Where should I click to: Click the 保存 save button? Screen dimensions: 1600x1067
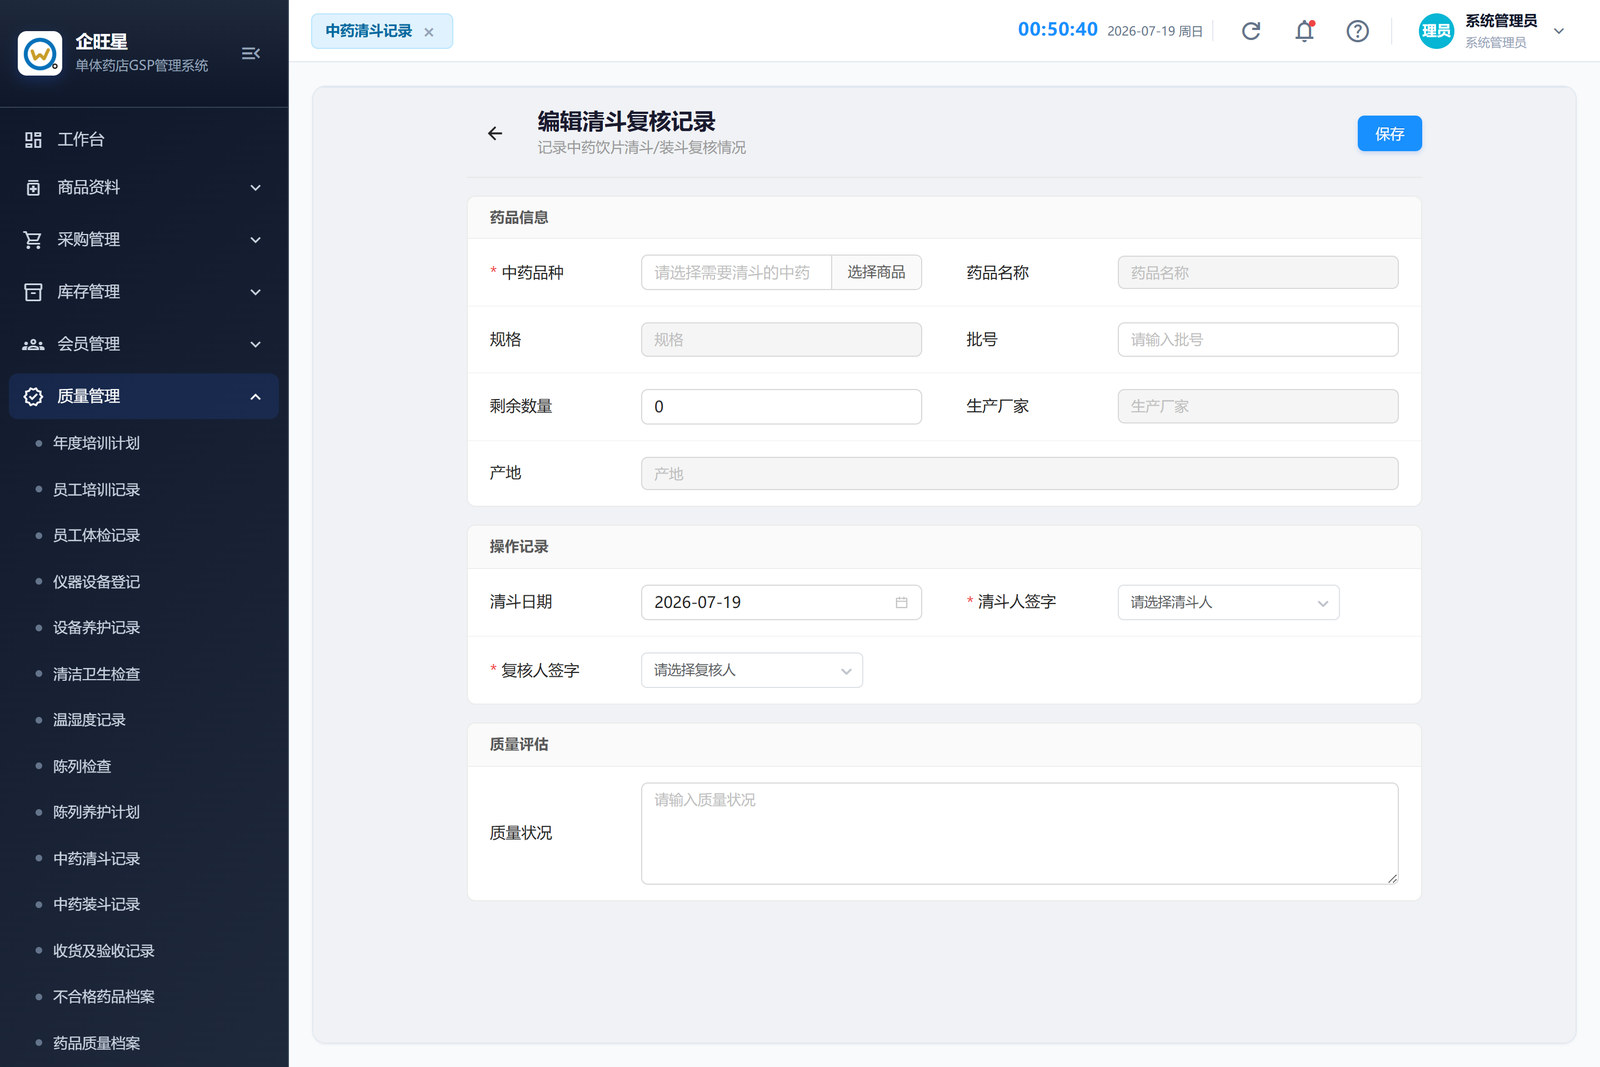tap(1389, 134)
